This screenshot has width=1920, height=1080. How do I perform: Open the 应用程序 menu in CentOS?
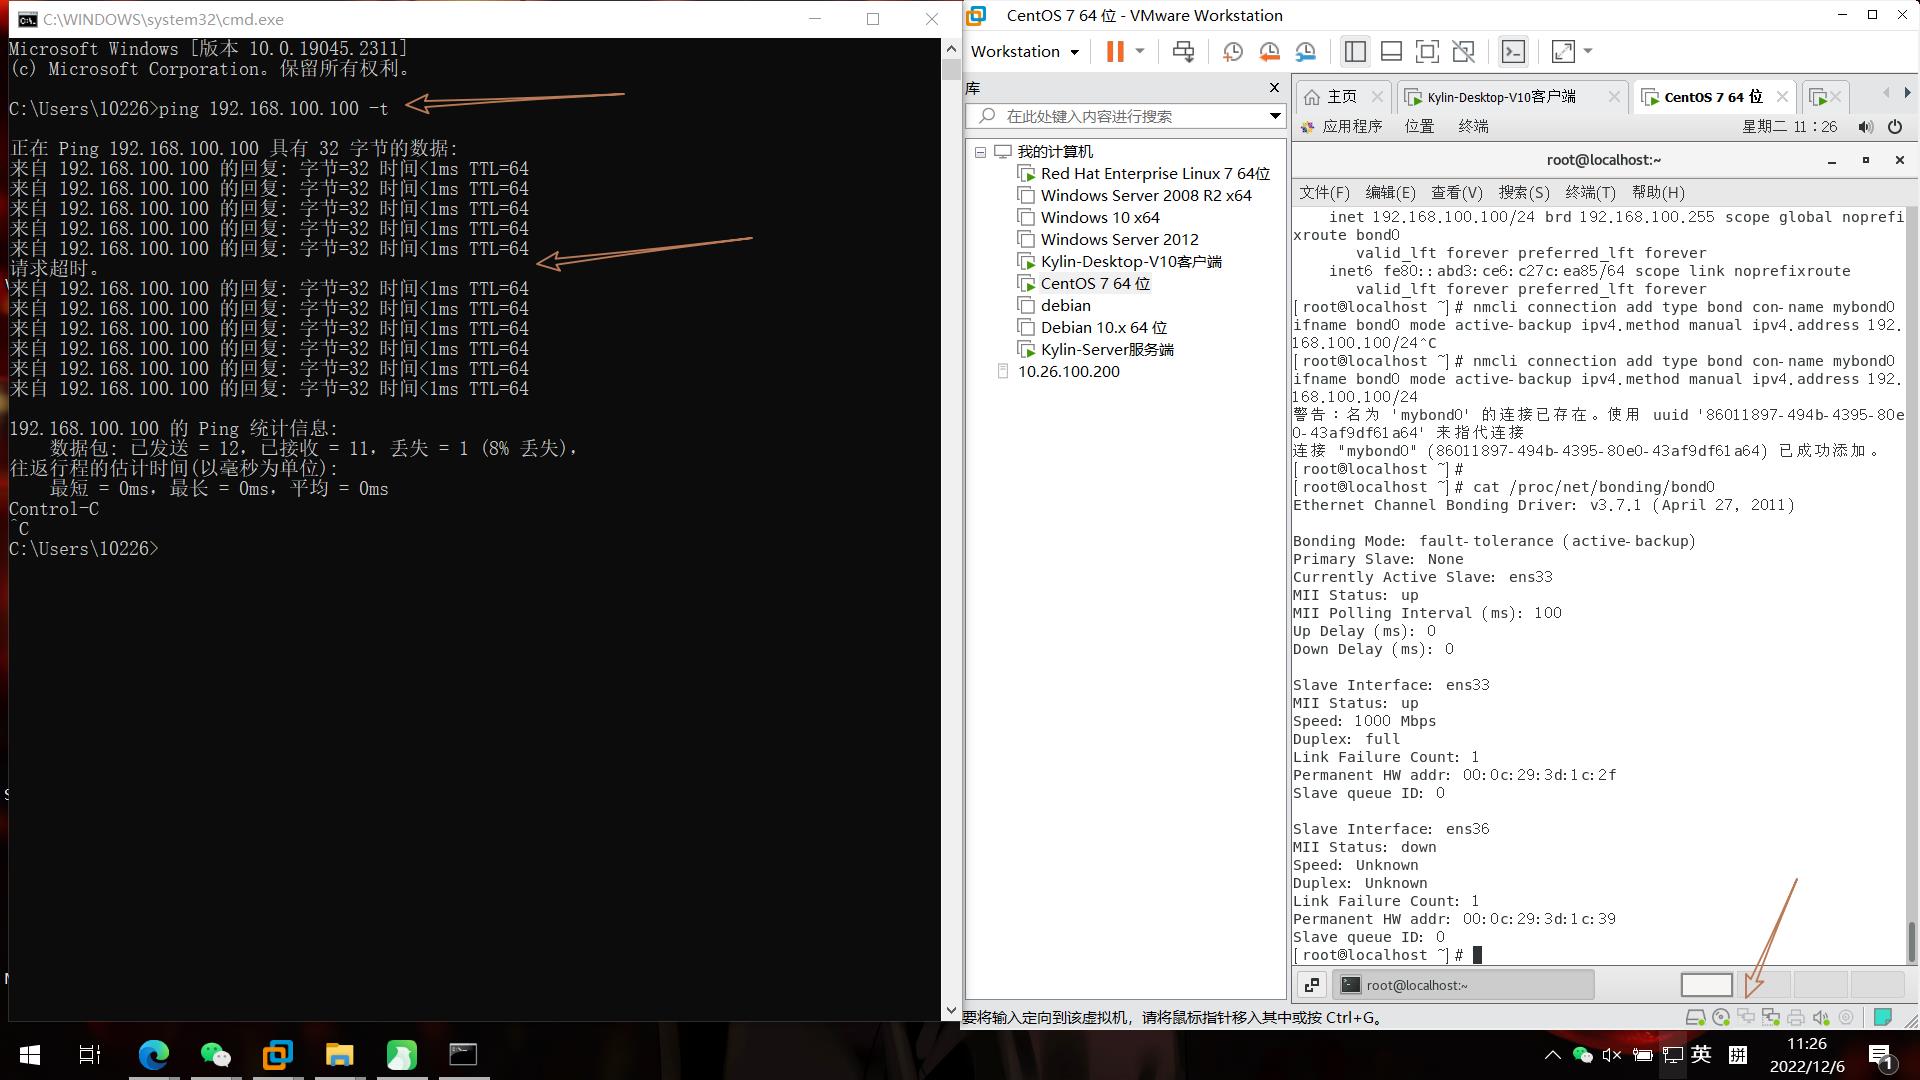1341,127
